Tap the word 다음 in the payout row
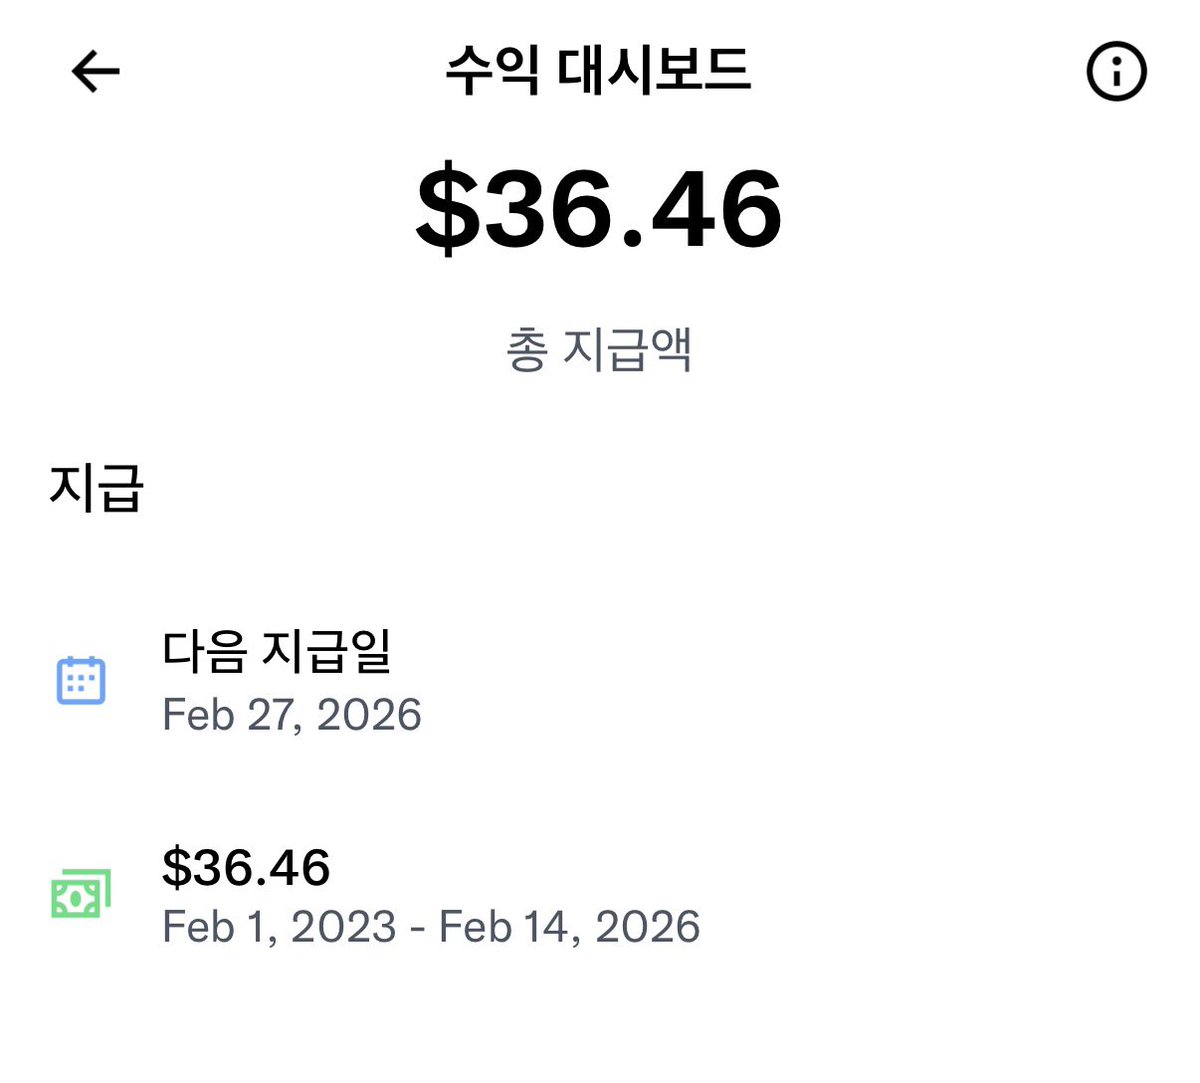The width and height of the screenshot is (1200, 1083). (x=205, y=651)
